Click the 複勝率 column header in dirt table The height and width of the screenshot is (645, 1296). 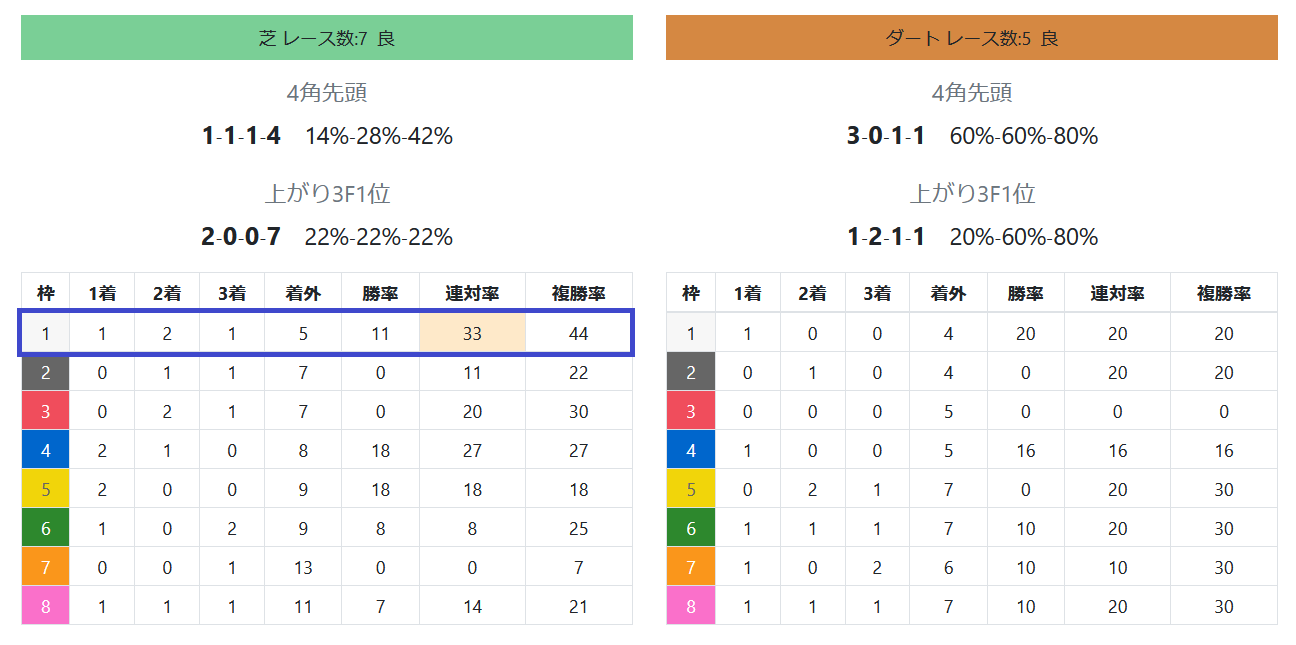pyautogui.click(x=1224, y=293)
